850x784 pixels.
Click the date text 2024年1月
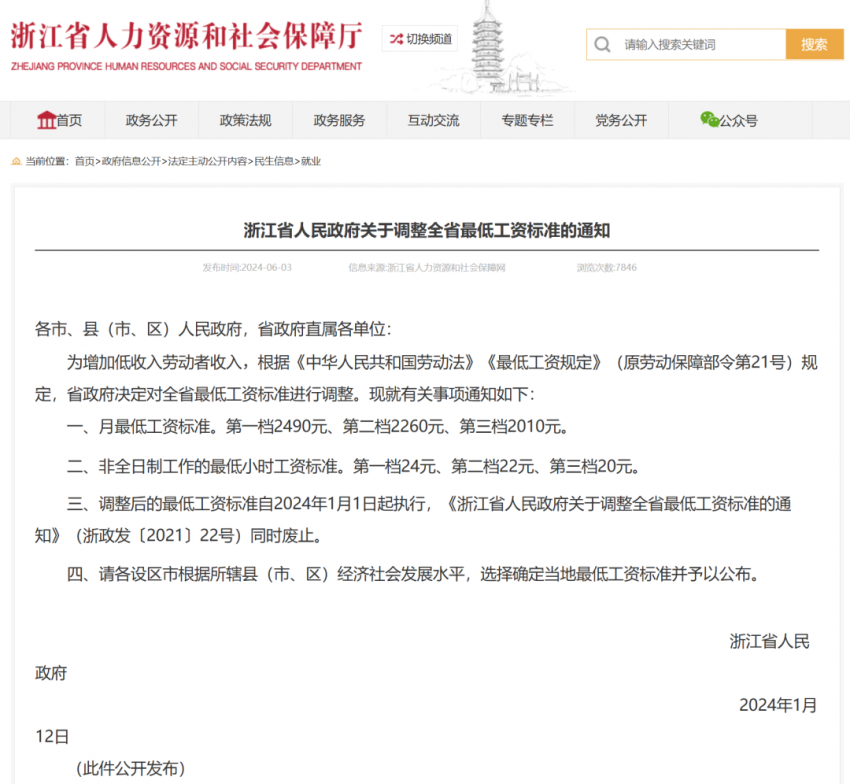point(778,705)
